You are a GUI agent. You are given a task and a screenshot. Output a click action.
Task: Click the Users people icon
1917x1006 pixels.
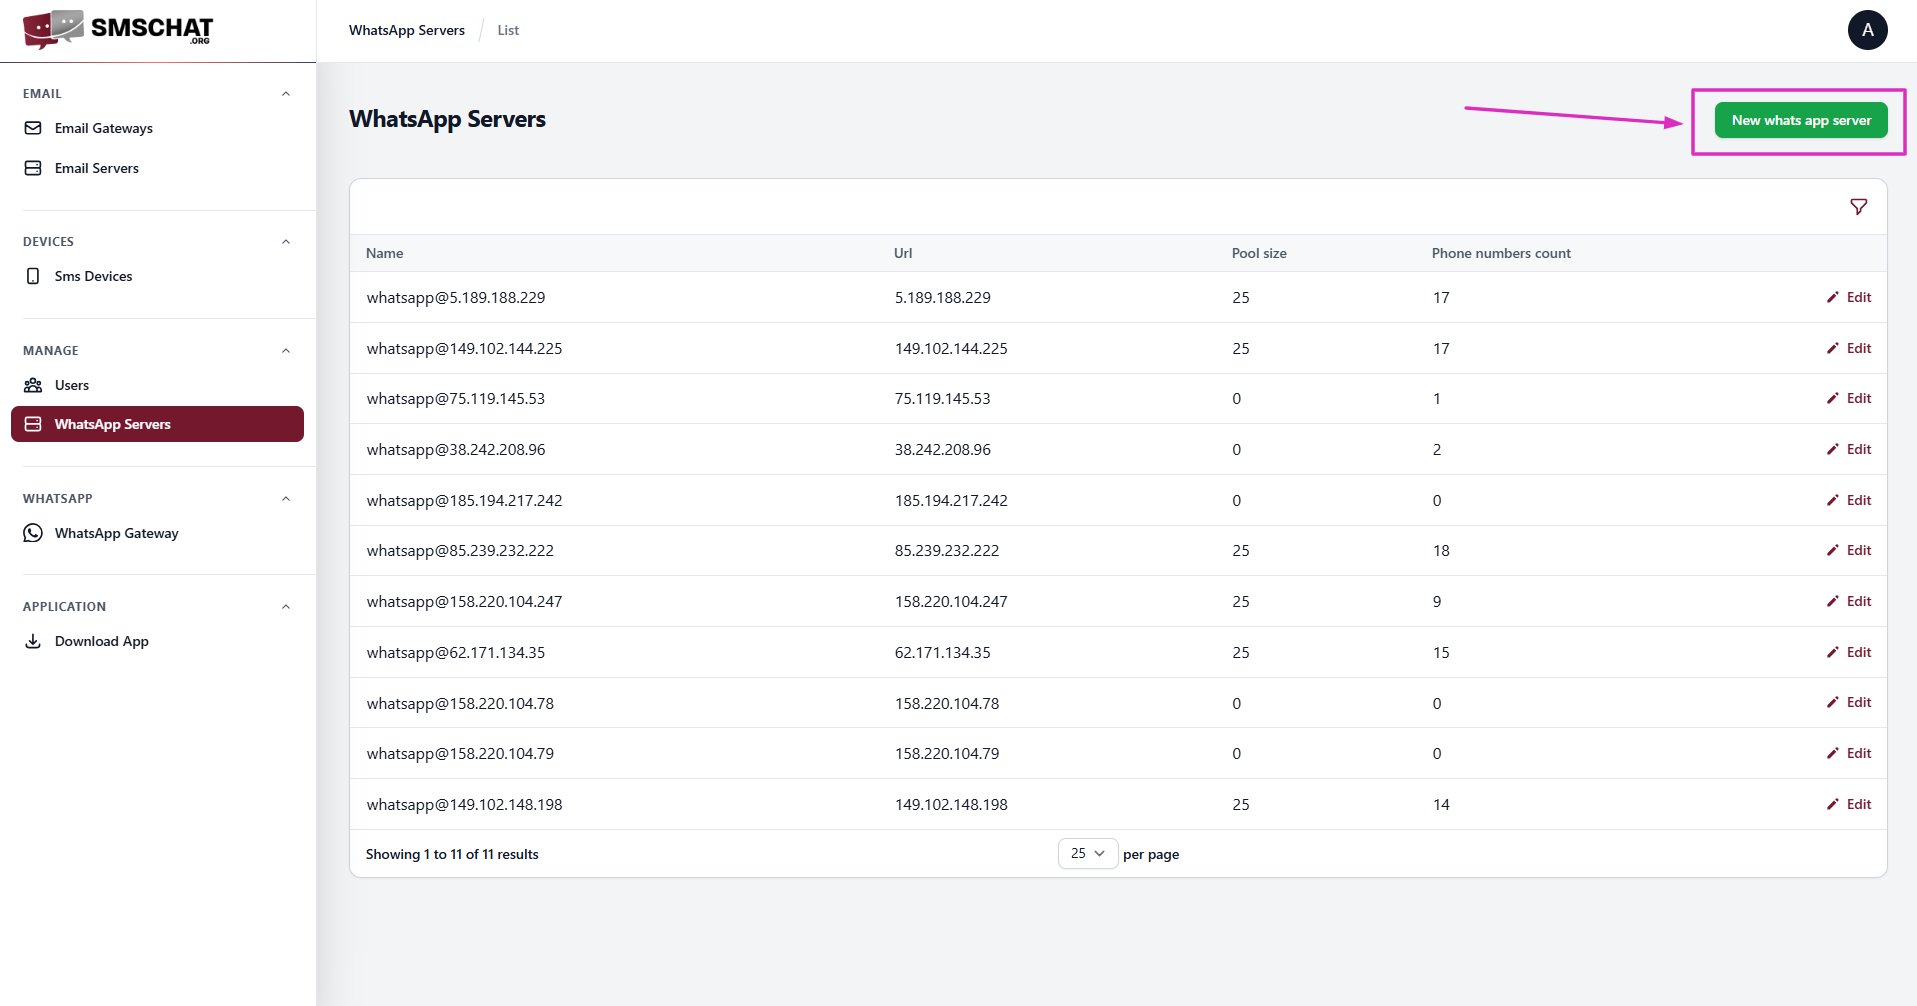click(x=33, y=385)
